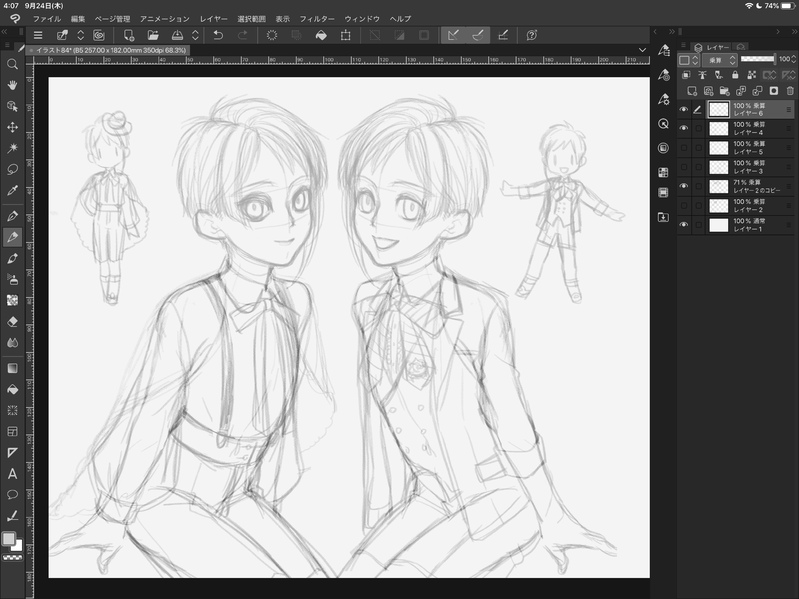Select the Pen tool
Image resolution: width=799 pixels, height=599 pixels.
click(x=12, y=215)
